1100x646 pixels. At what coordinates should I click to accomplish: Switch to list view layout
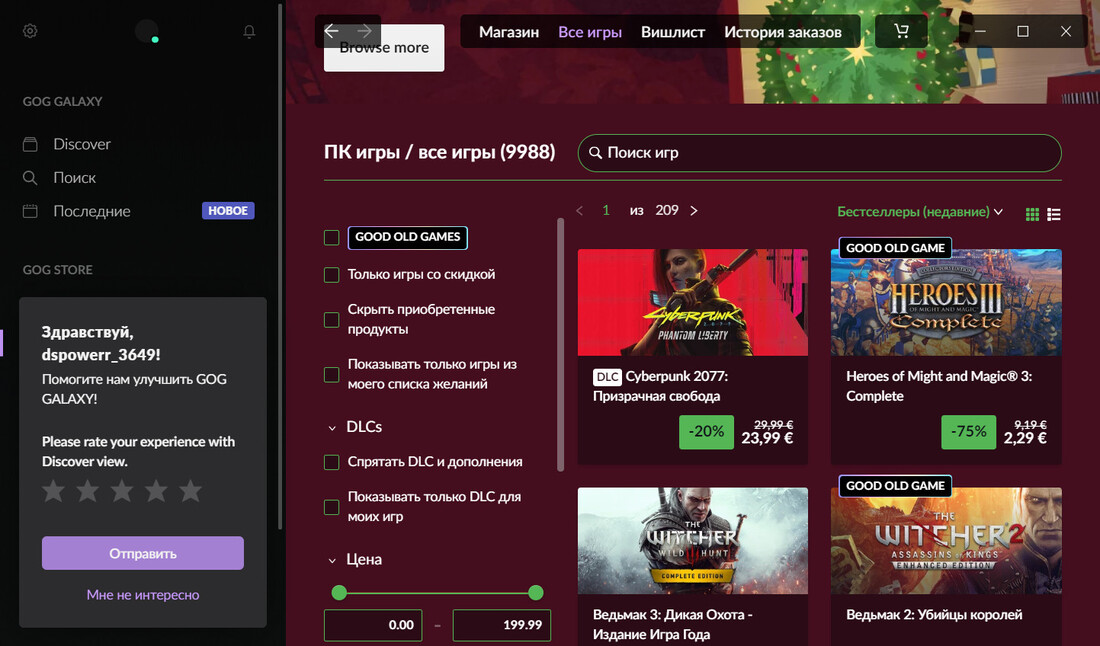(1054, 214)
